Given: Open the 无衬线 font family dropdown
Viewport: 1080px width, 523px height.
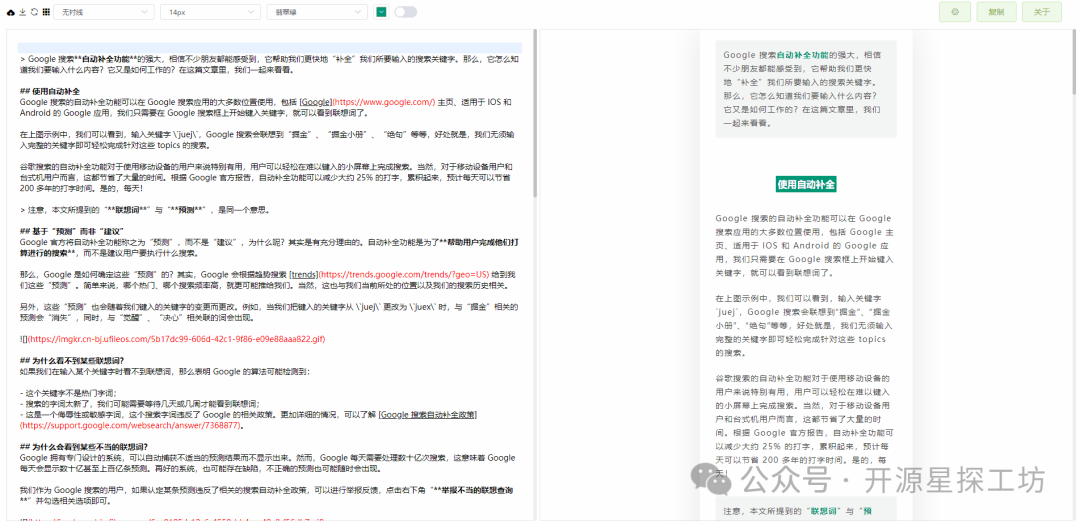Looking at the screenshot, I should (x=104, y=12).
